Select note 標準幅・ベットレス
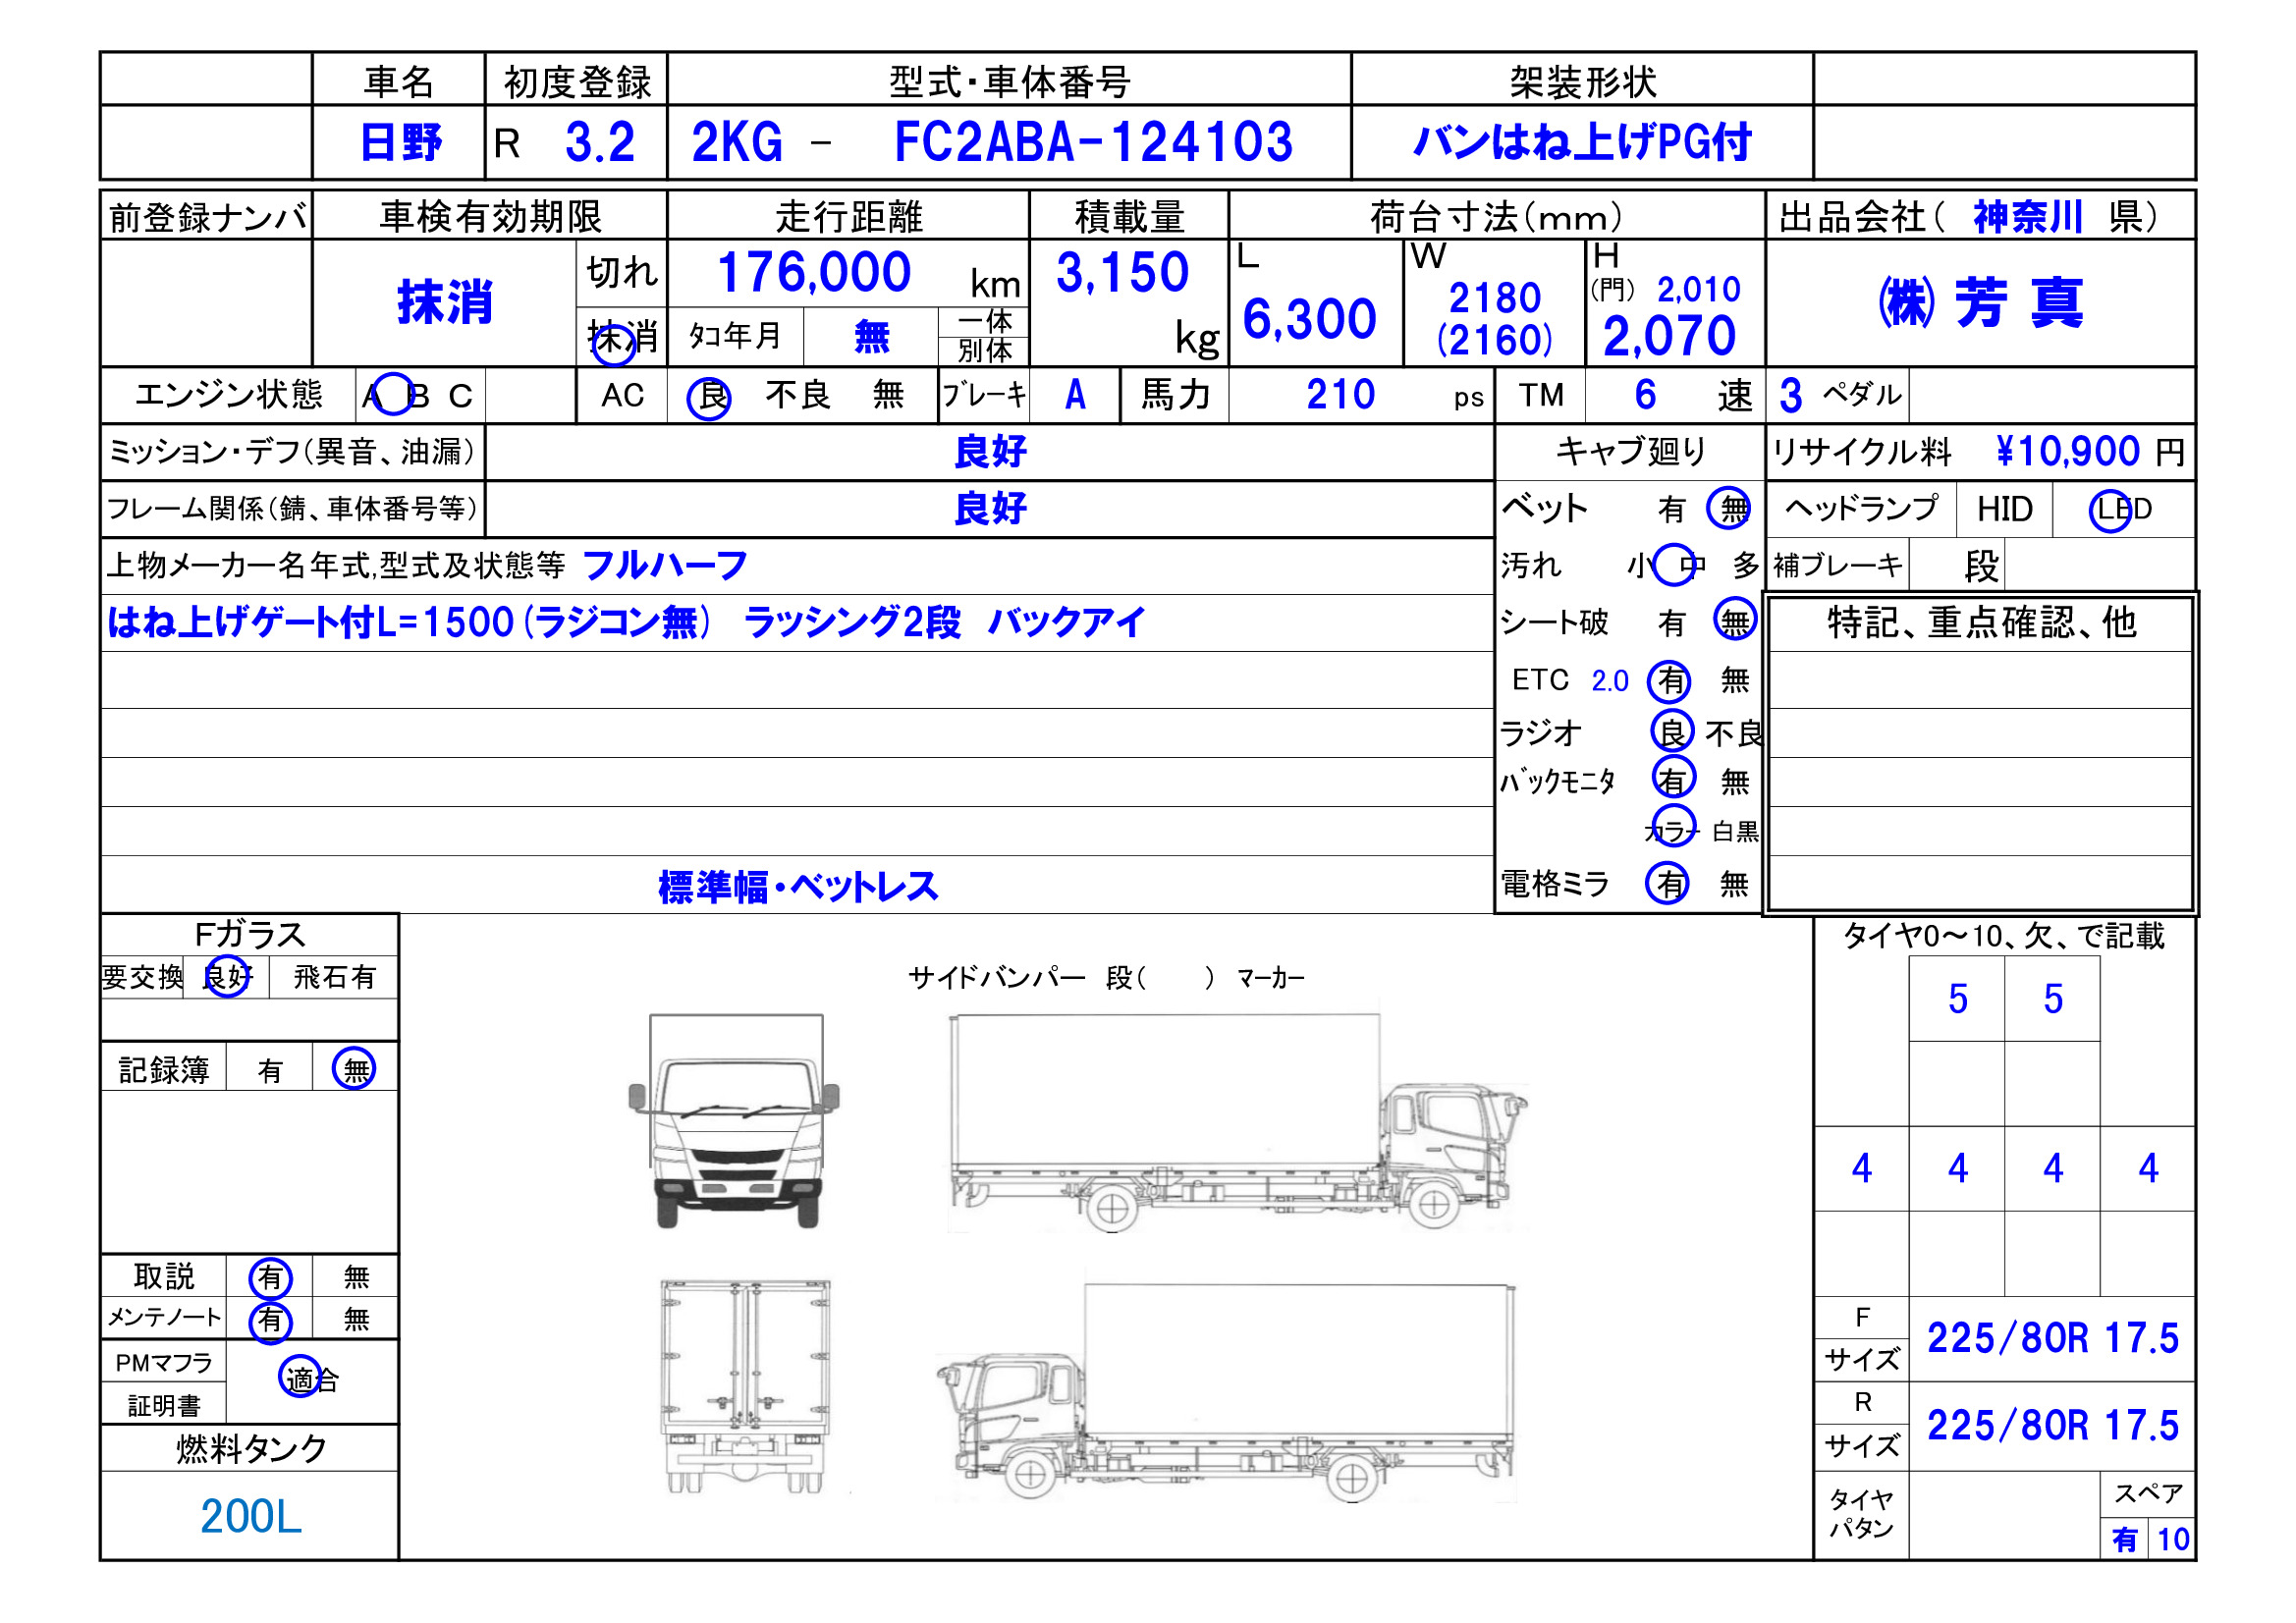 coord(798,888)
